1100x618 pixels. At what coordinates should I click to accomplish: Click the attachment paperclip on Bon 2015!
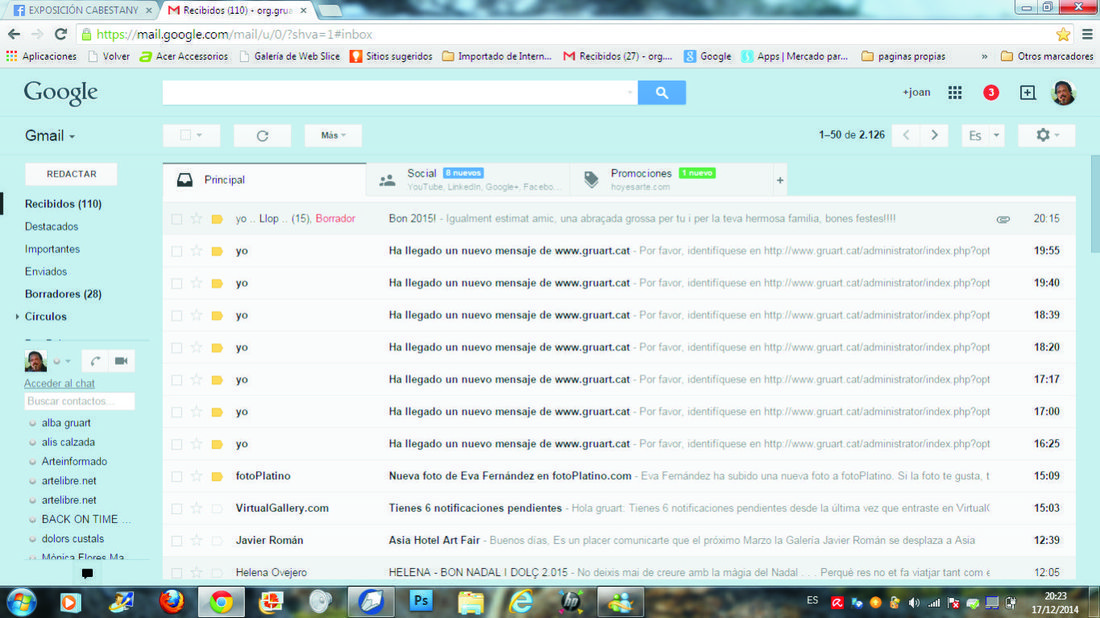tap(1003, 220)
